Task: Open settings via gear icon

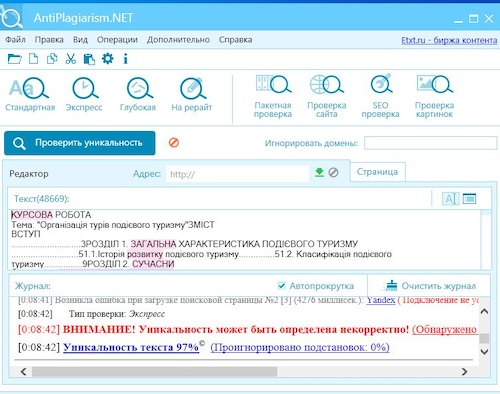Action: pyautogui.click(x=107, y=59)
